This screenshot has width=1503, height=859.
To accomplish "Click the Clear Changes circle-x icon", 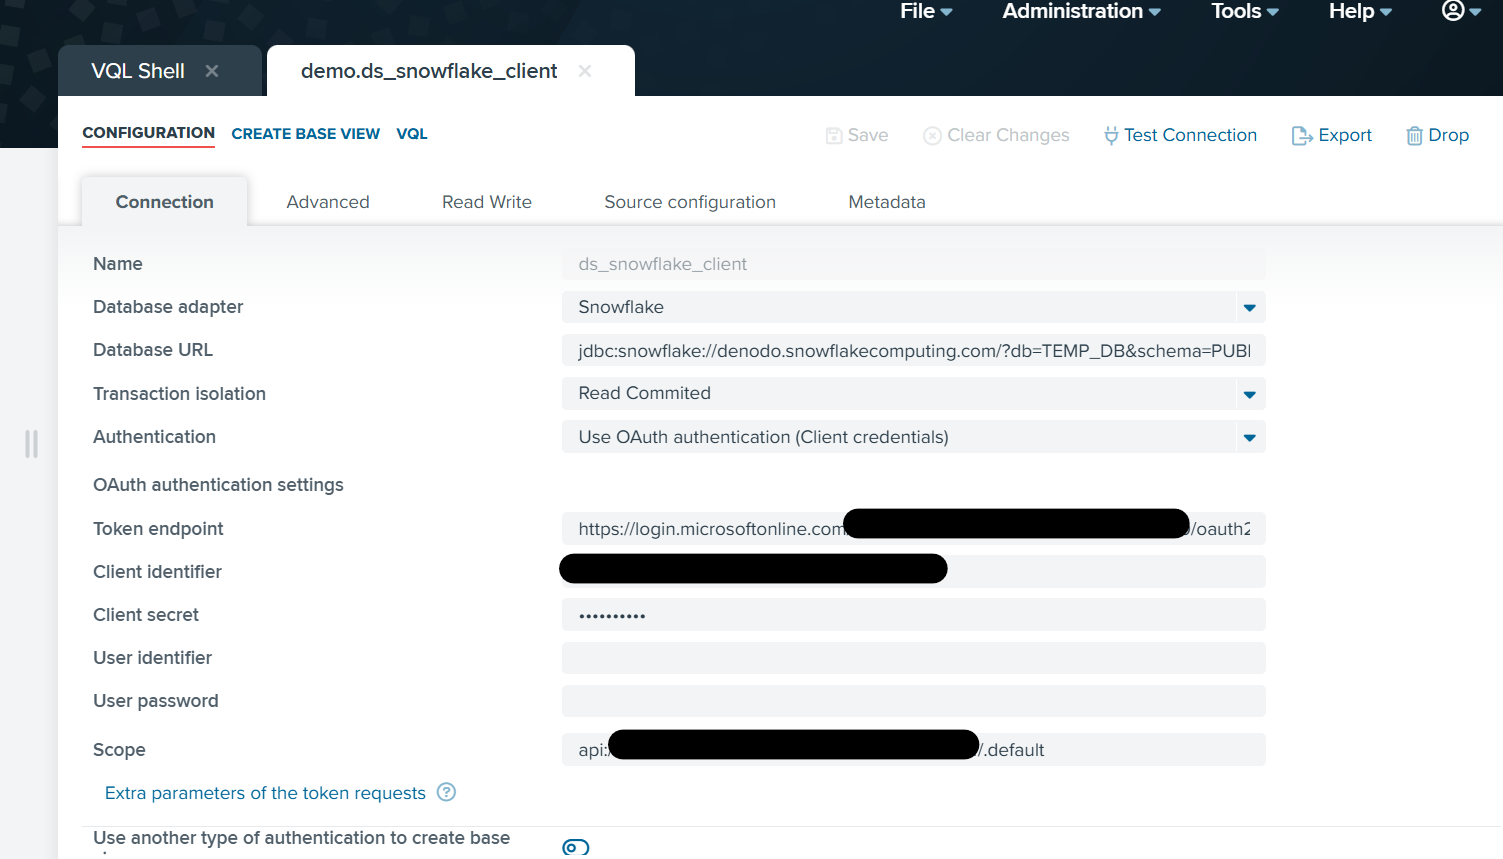I will pyautogui.click(x=932, y=136).
